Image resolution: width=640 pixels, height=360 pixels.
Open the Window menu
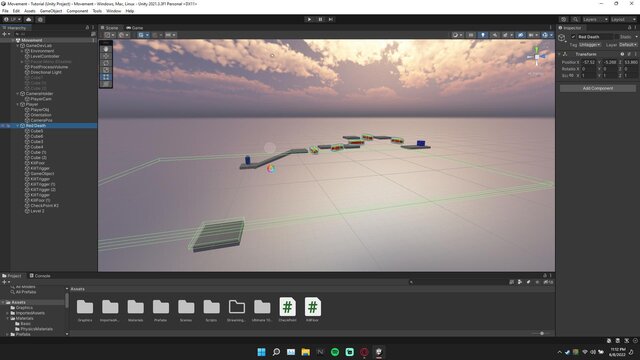(x=113, y=11)
